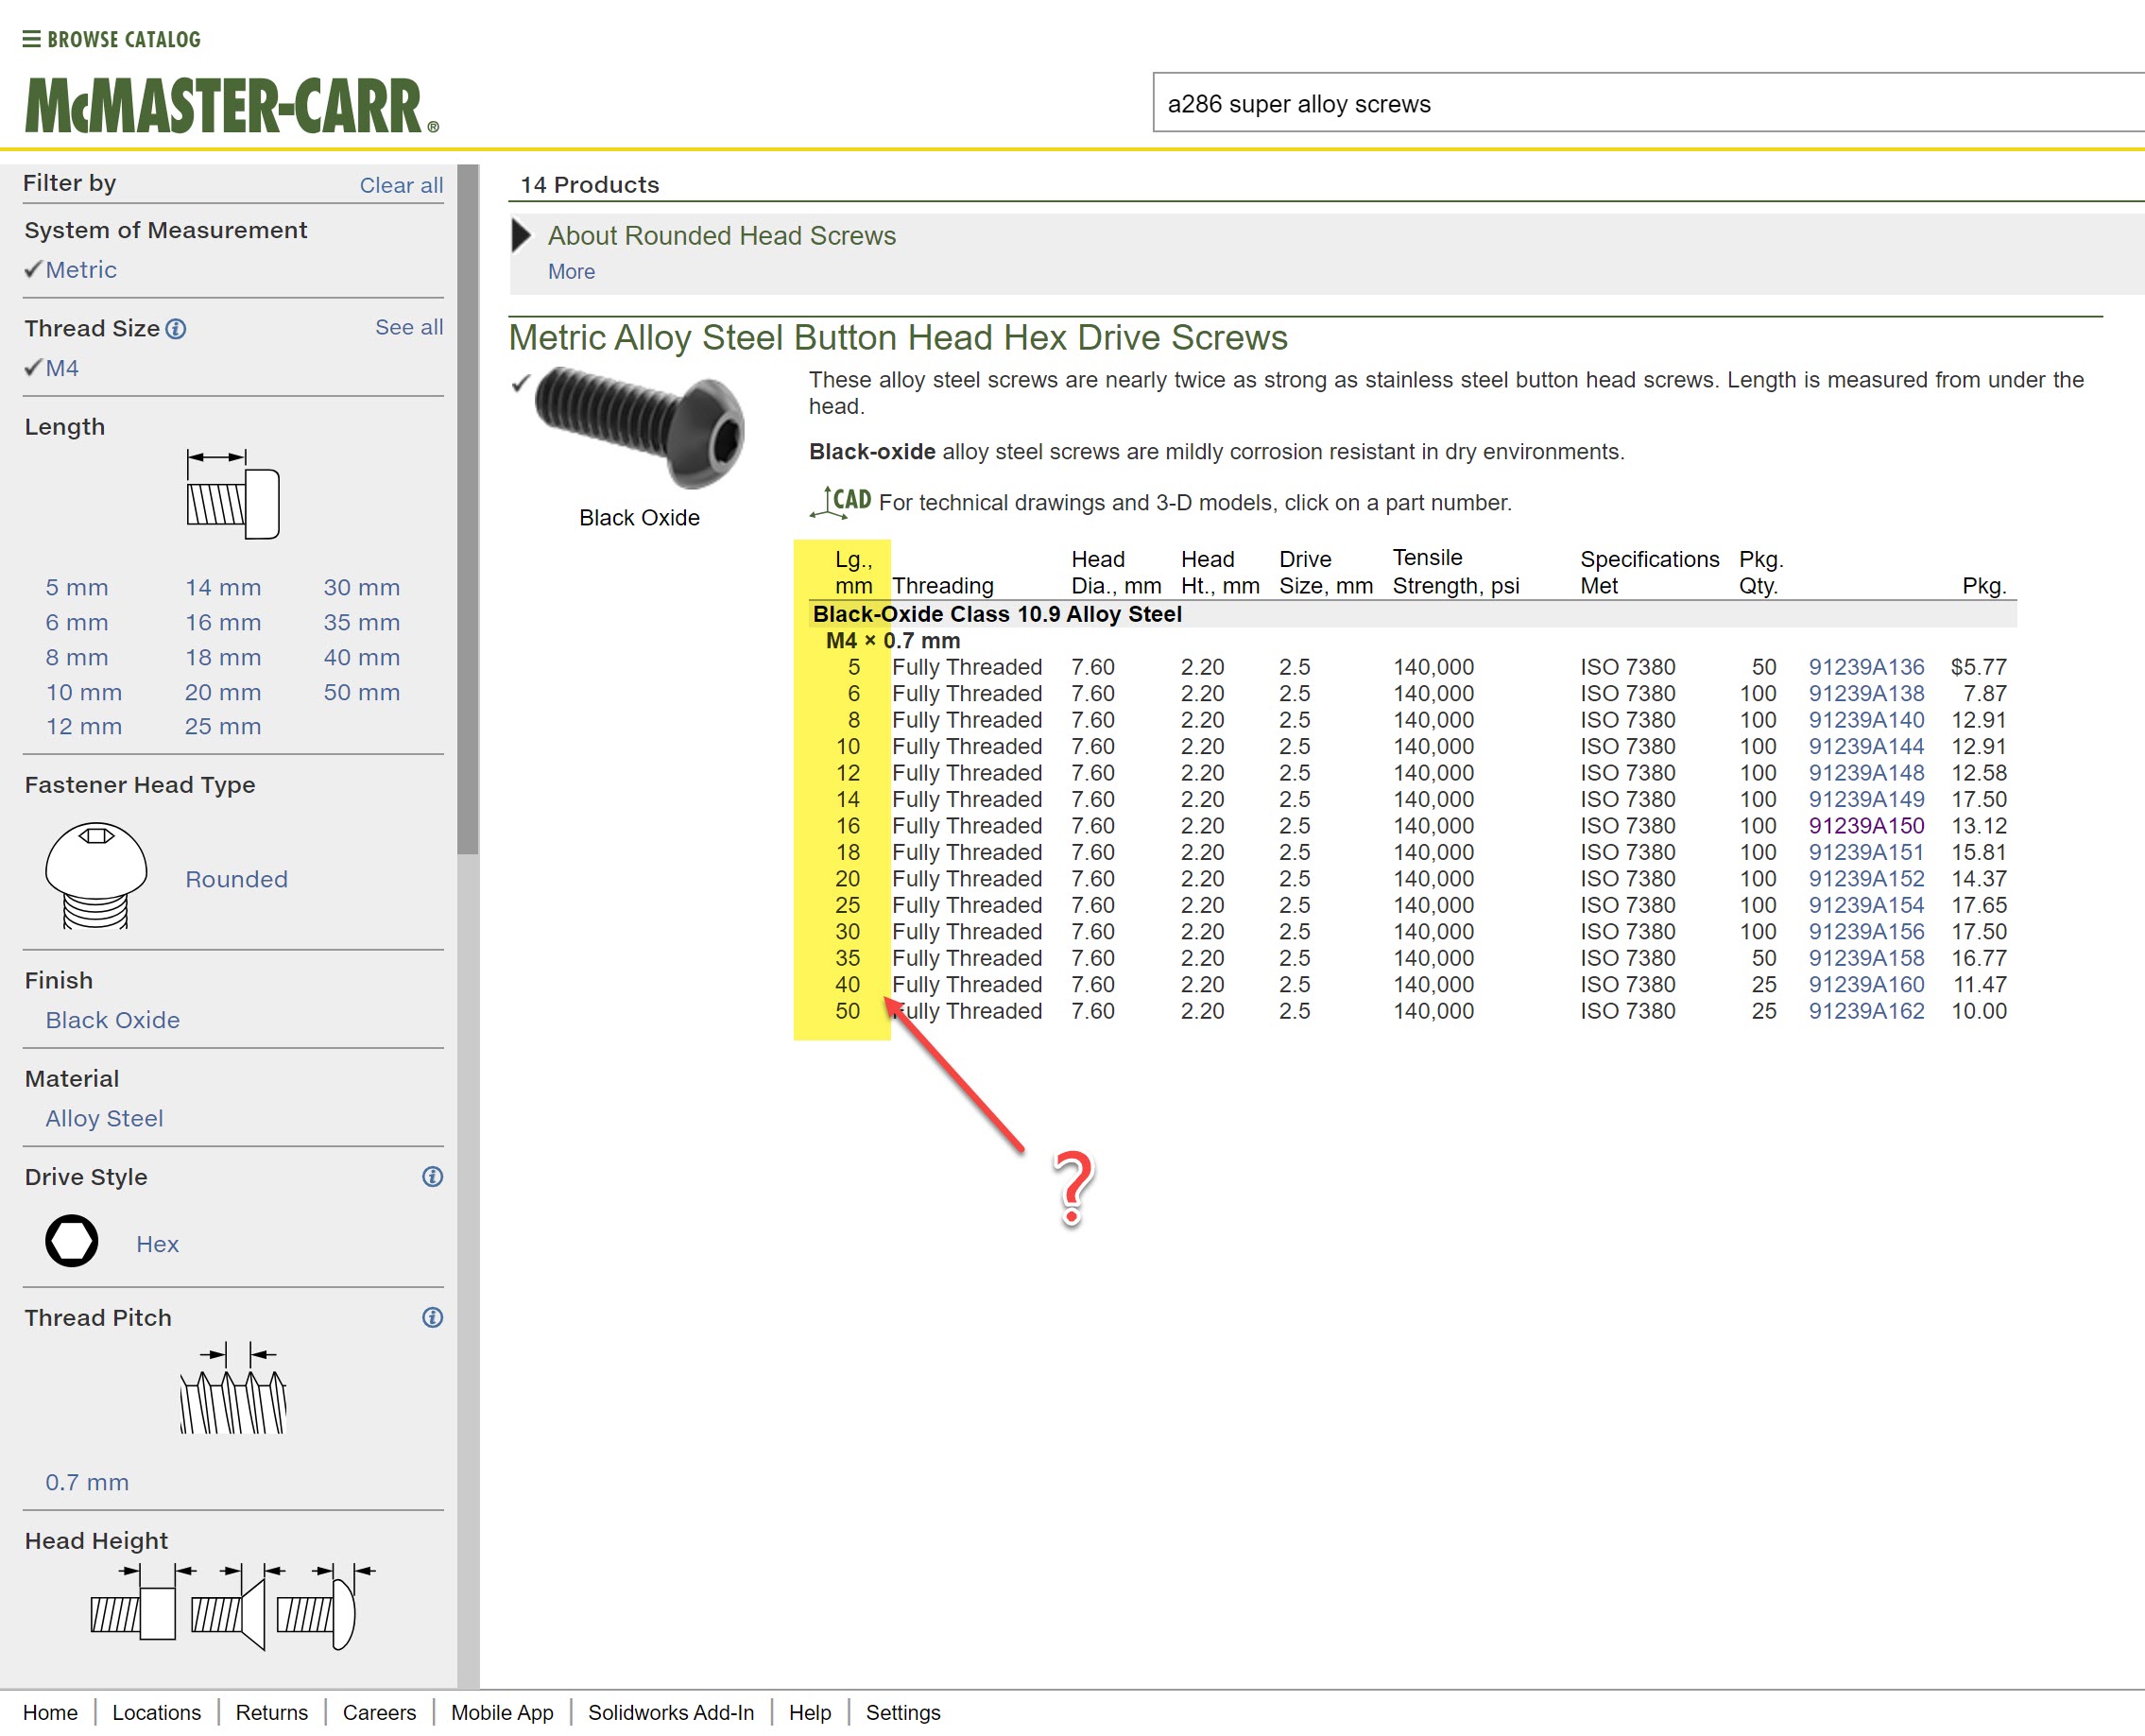Expand About Rounded Head Screws section
Screen dimensions: 2145x1736
click(521, 236)
